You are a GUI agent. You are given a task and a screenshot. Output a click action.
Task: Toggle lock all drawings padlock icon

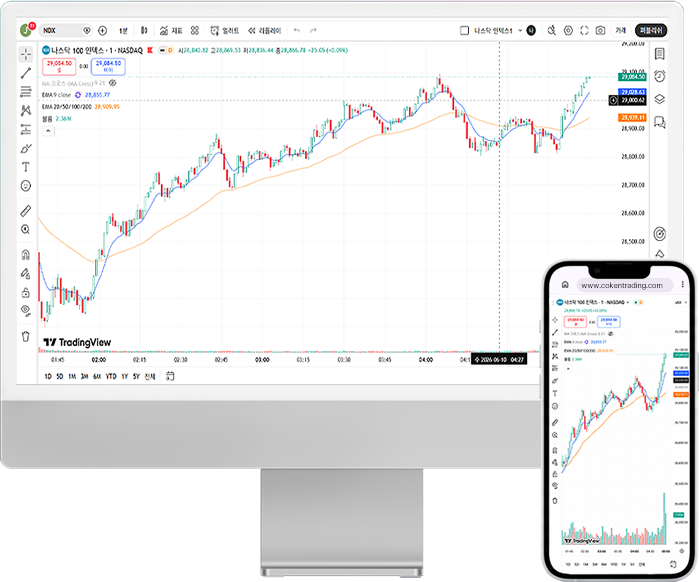point(26,292)
